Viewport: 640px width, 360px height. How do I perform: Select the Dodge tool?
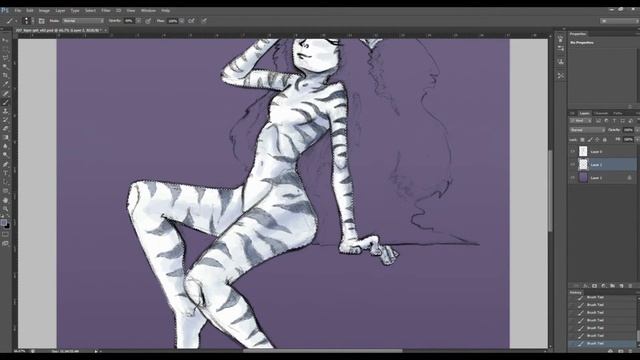click(5, 155)
